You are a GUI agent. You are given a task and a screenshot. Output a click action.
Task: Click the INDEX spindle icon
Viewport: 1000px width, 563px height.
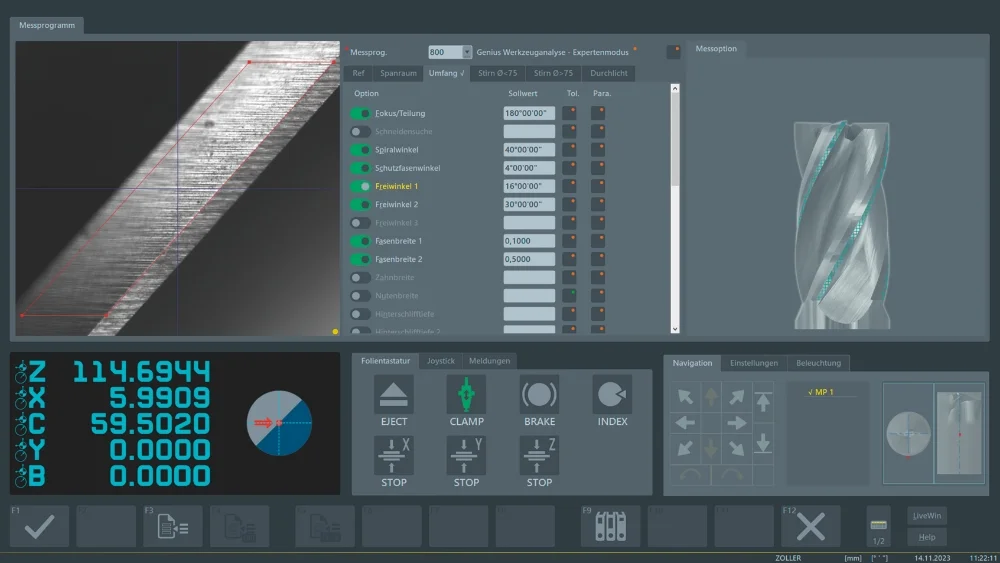pyautogui.click(x=612, y=395)
